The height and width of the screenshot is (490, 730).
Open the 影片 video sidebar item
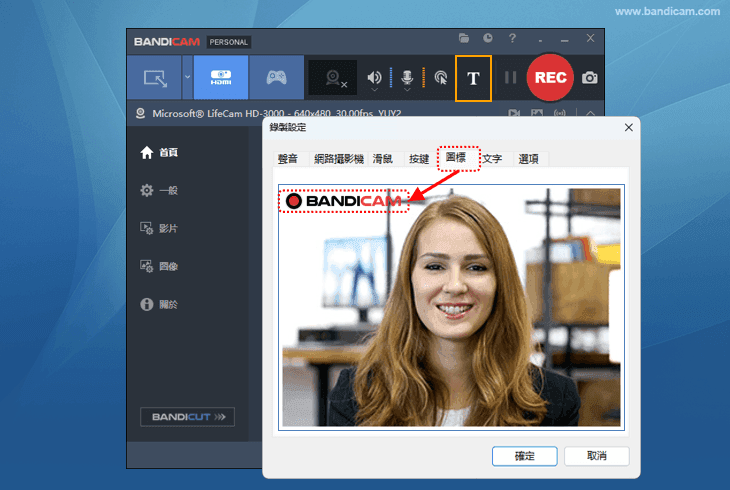click(x=159, y=228)
